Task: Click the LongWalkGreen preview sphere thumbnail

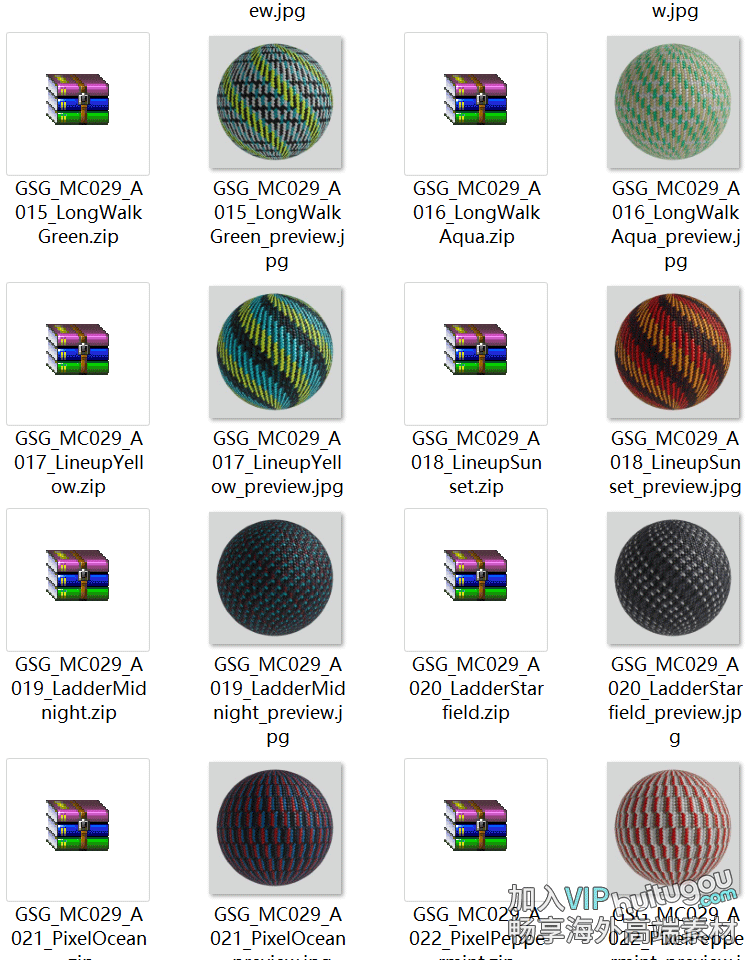Action: pos(276,102)
